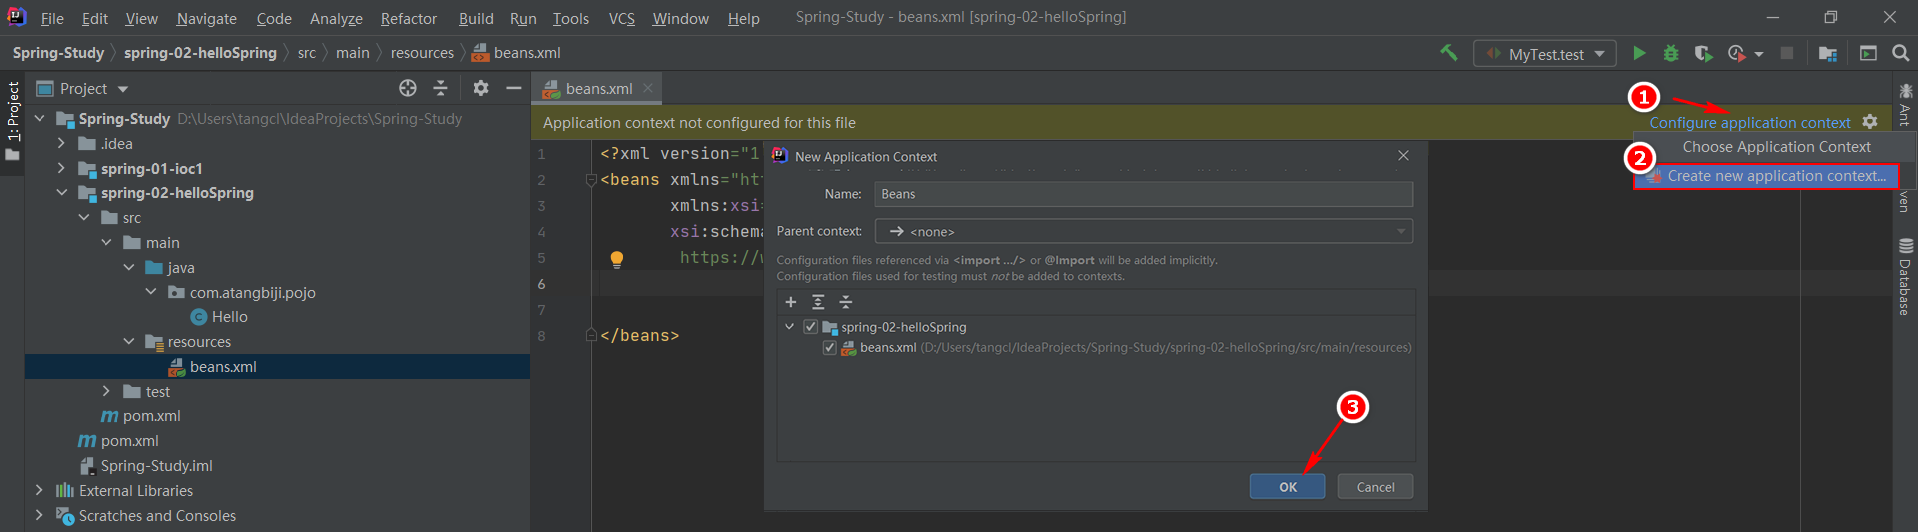This screenshot has width=1918, height=532.
Task: Click the gear beside Configure application context
Action: coord(1870,122)
